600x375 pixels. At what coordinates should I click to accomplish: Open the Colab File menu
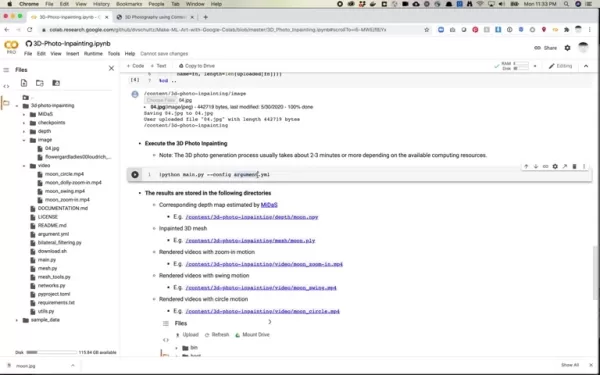[28, 54]
